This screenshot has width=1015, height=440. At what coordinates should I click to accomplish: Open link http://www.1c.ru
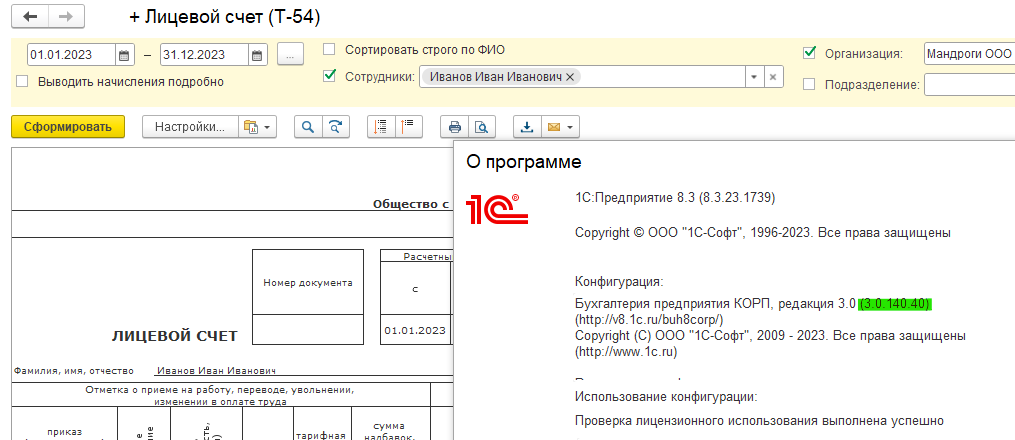pos(626,352)
